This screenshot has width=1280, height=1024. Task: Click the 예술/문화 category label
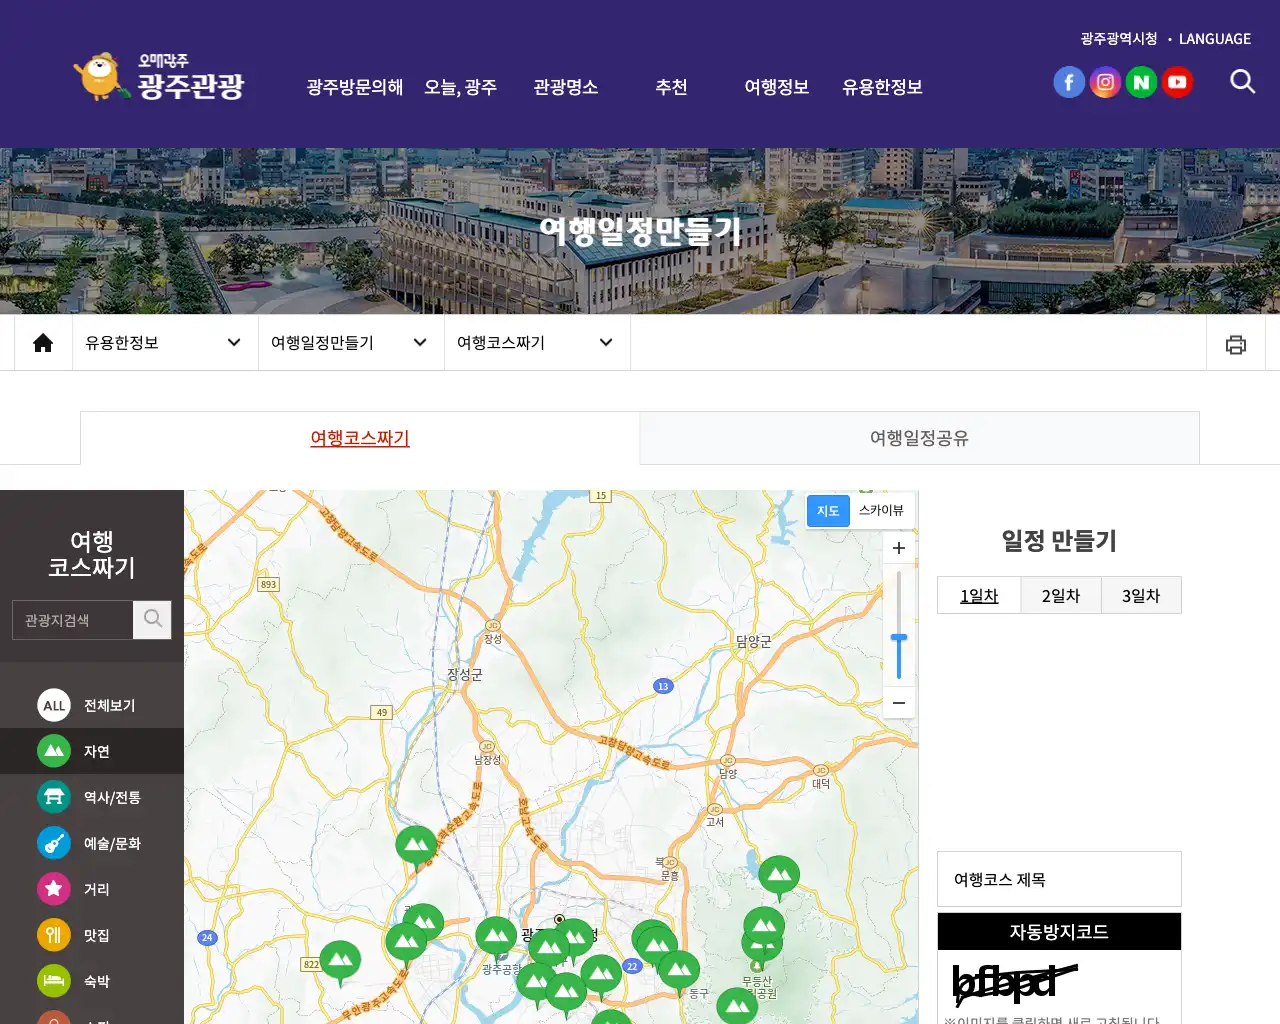click(112, 844)
